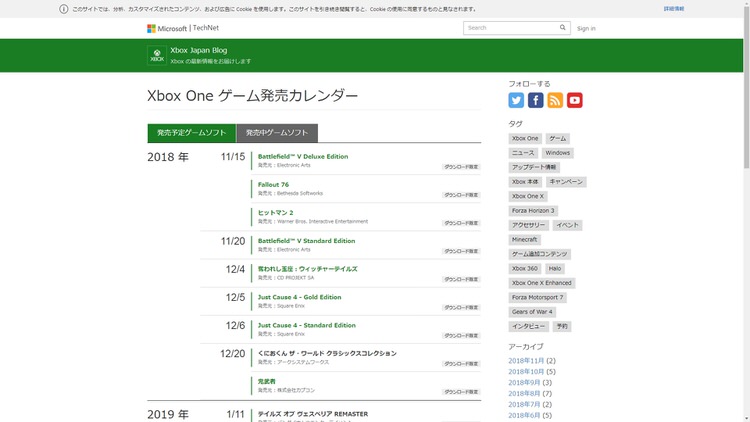Open the Xbox Japan Blog title link

199,50
